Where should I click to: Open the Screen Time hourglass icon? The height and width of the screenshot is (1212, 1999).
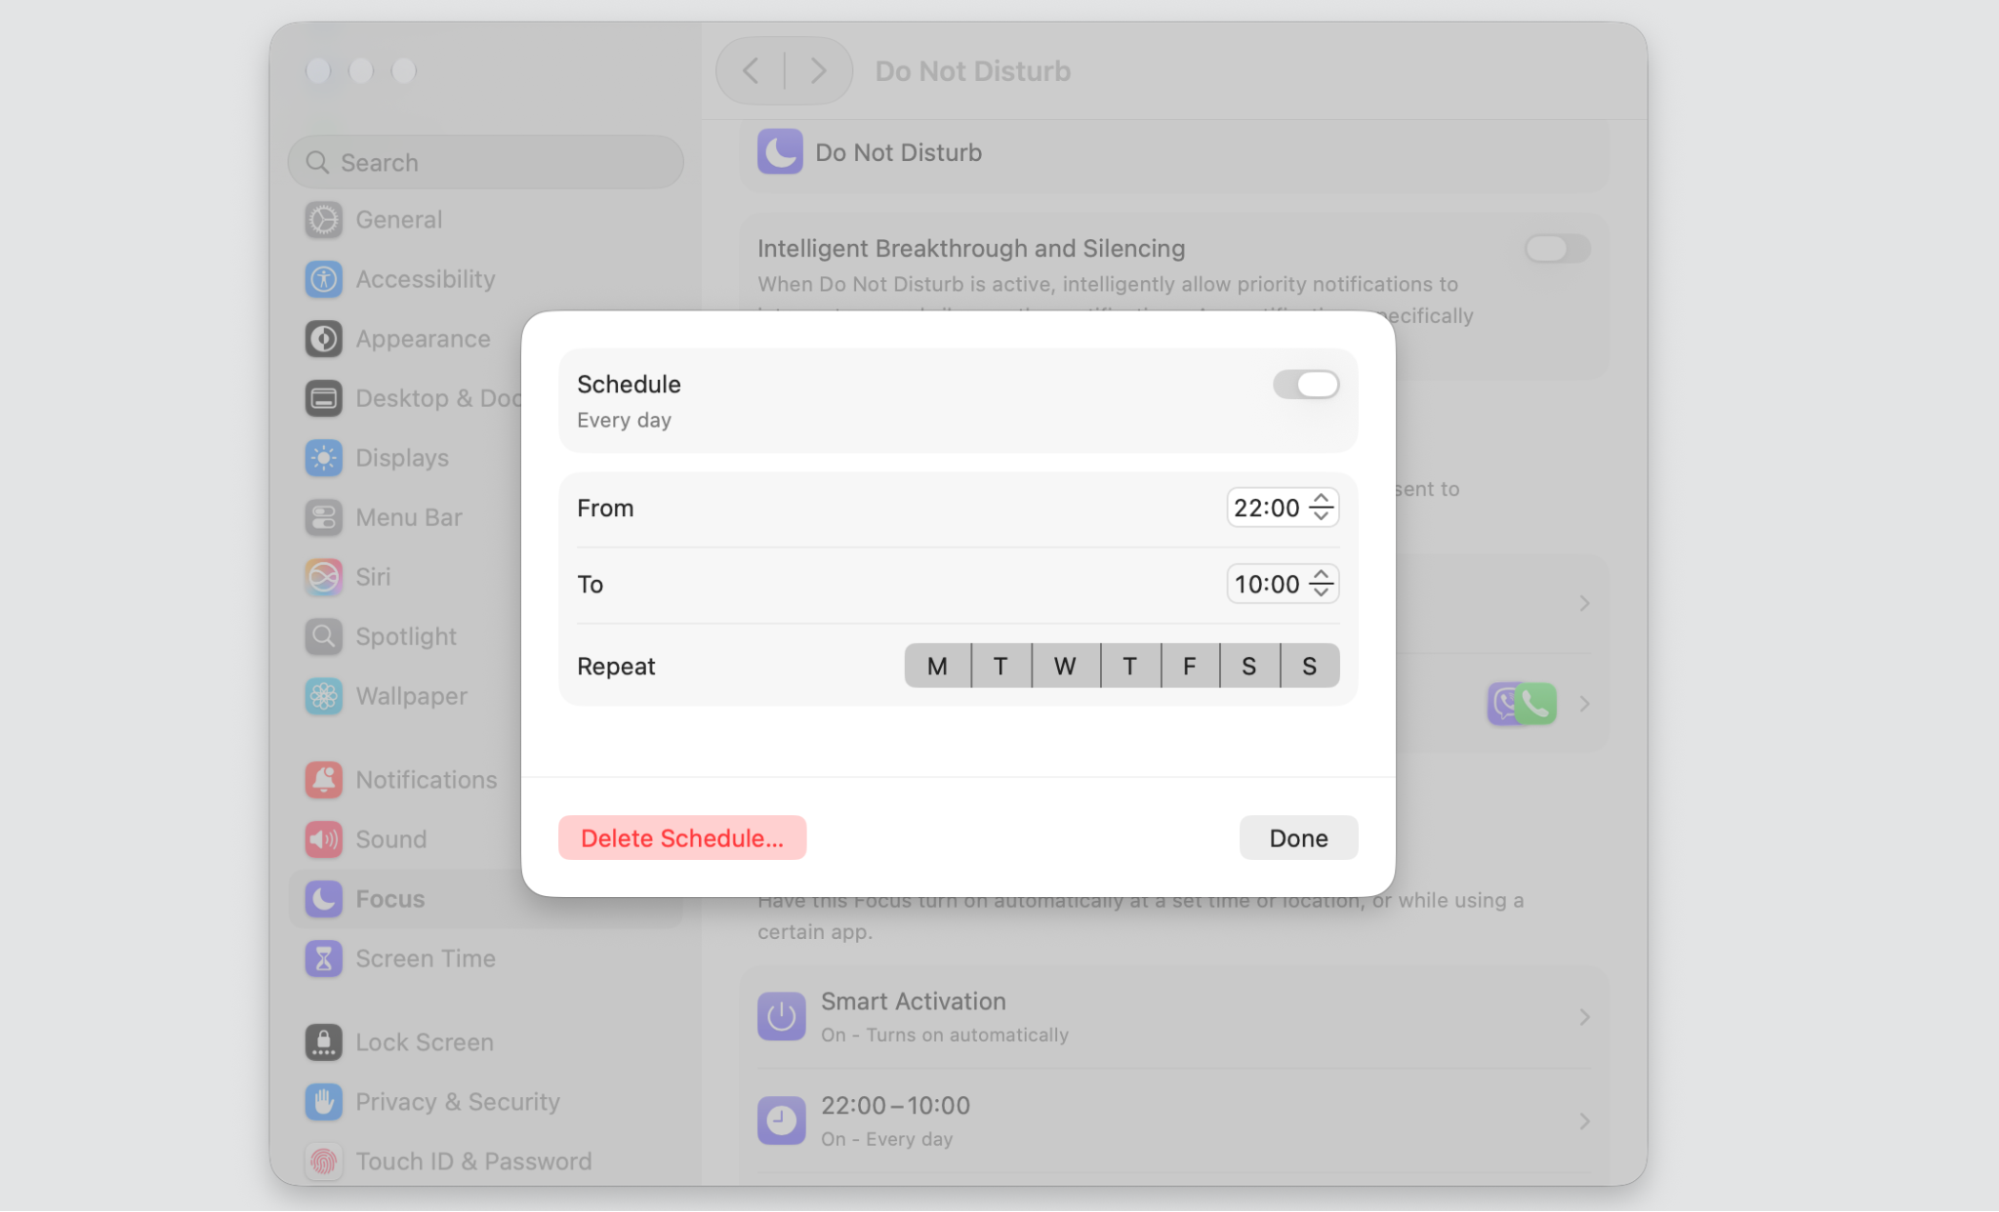(323, 958)
